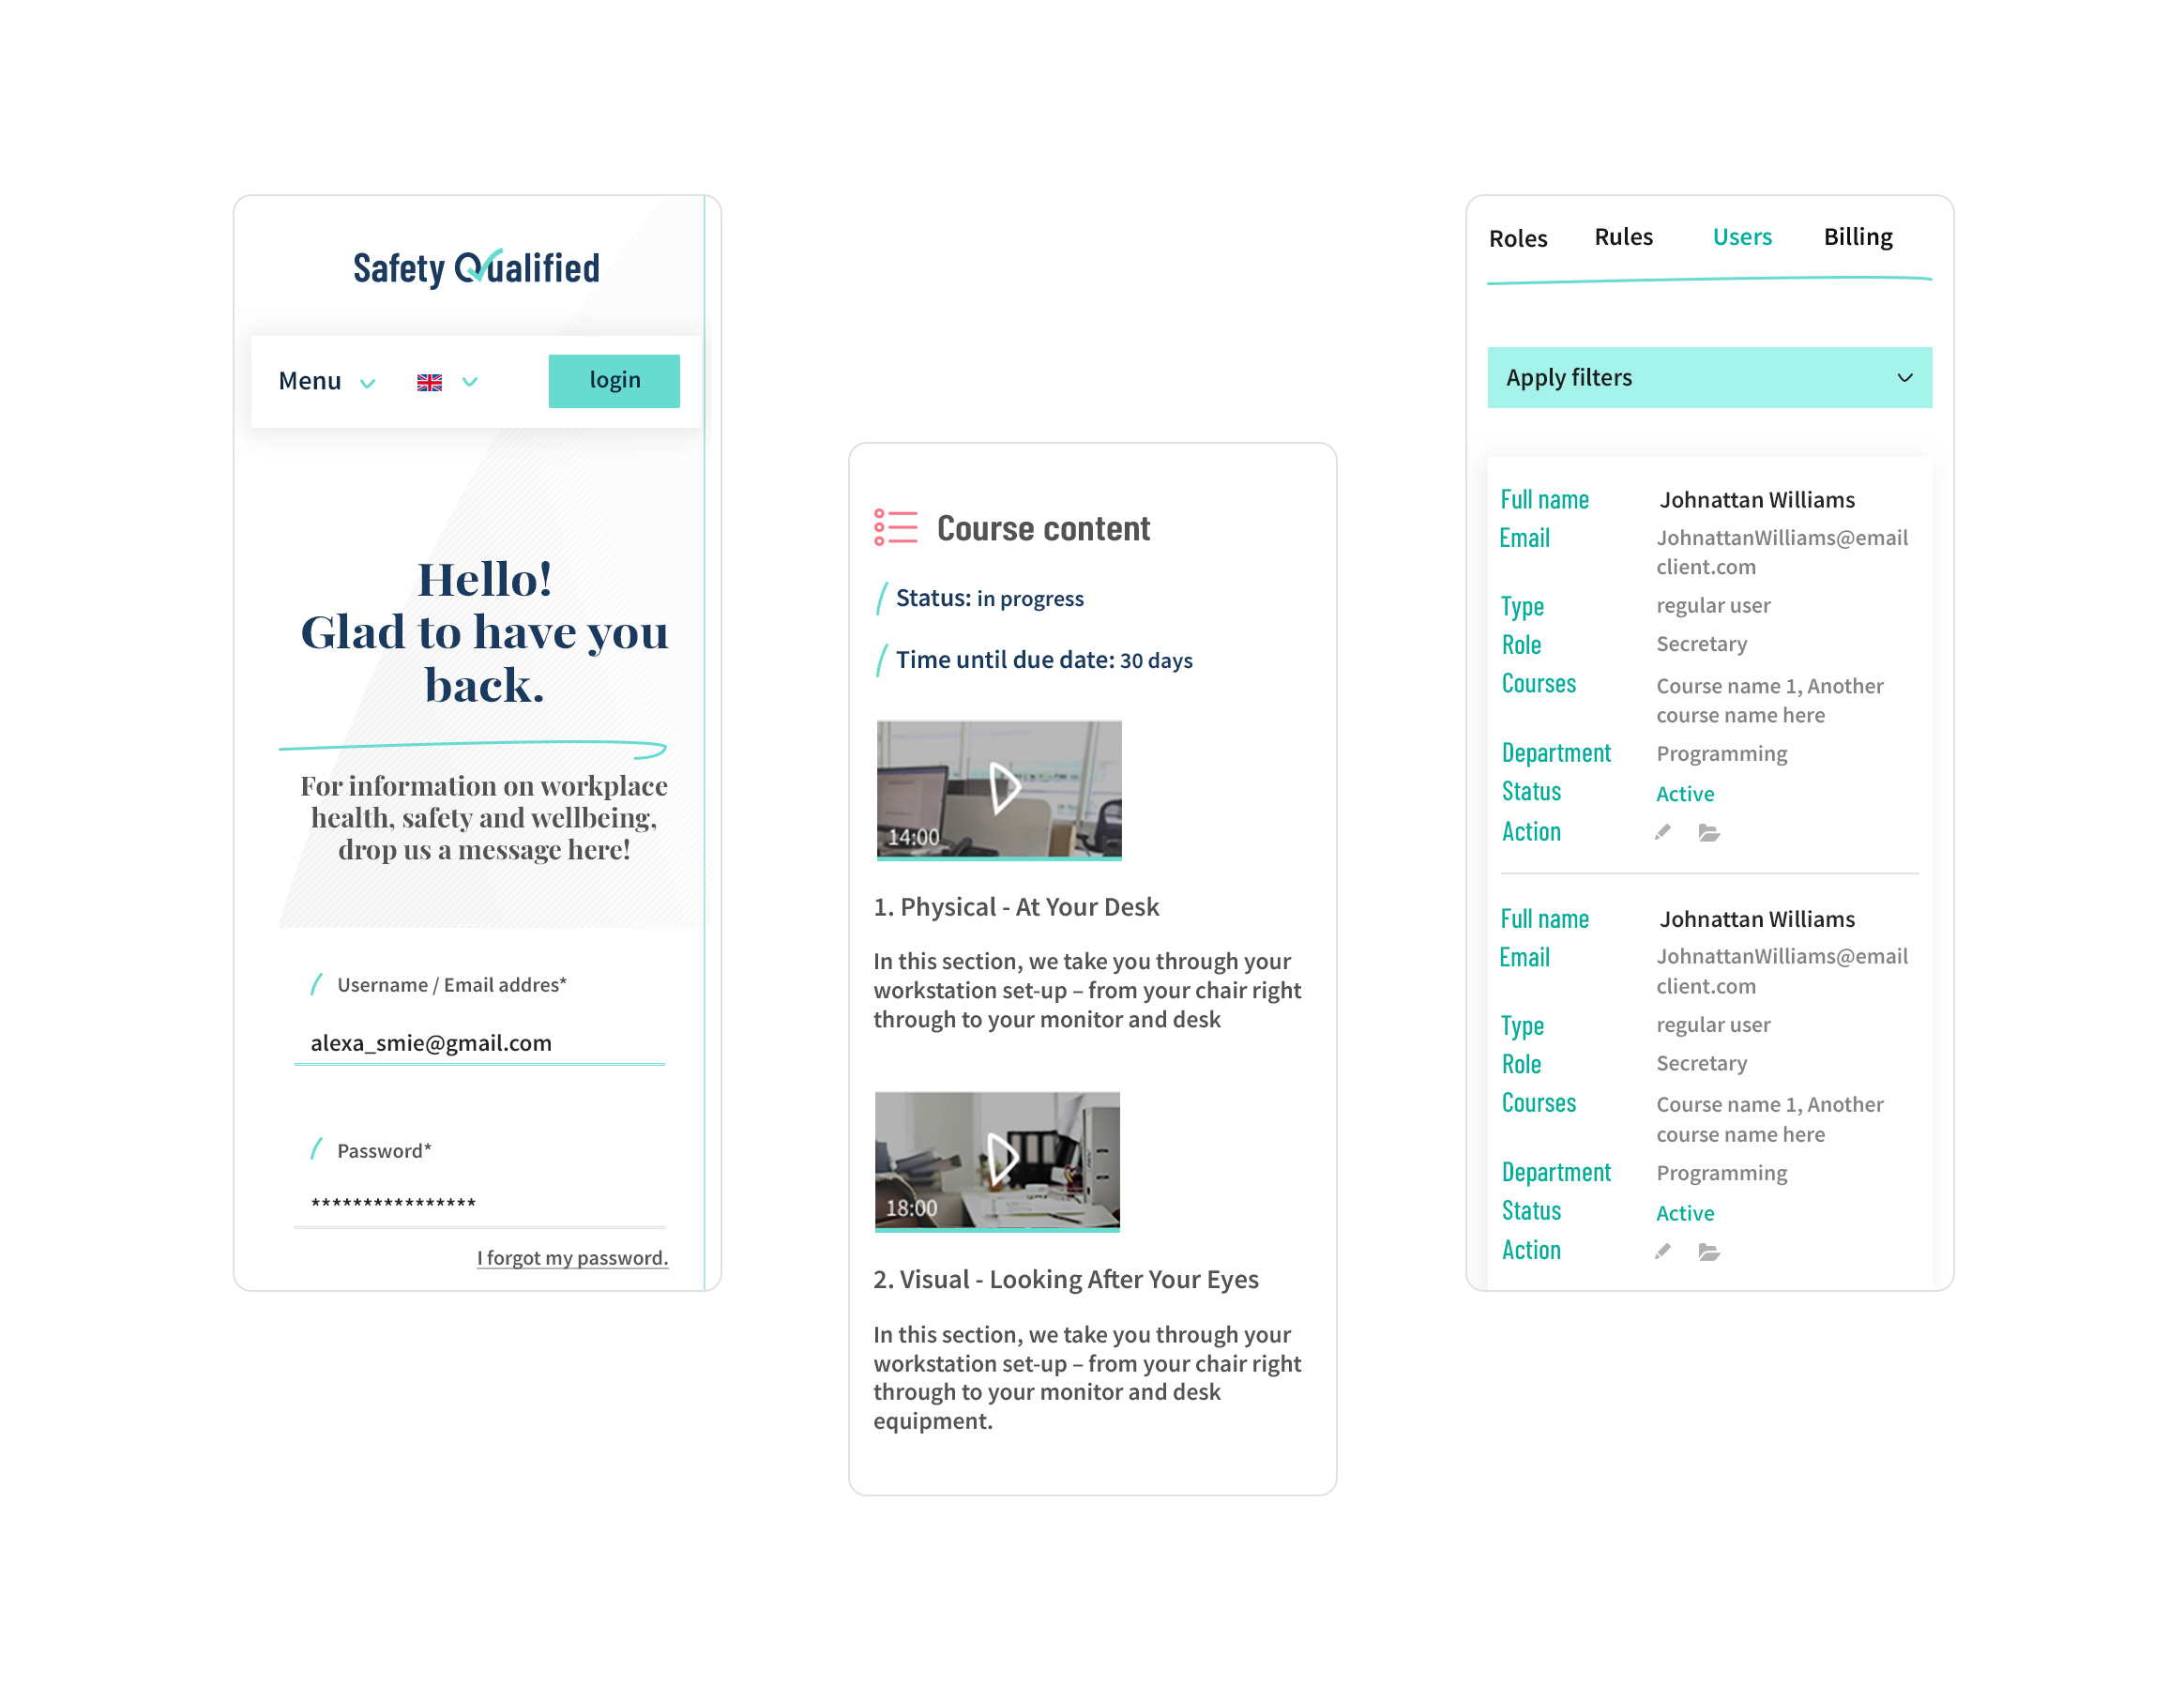Click folder icon for first user
Image resolution: width=2184 pixels, height=1700 pixels.
1708,833
